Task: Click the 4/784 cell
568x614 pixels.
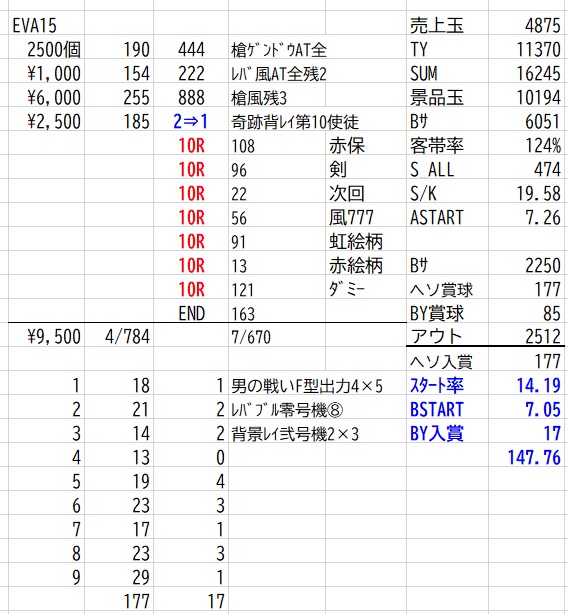Action: (x=127, y=337)
